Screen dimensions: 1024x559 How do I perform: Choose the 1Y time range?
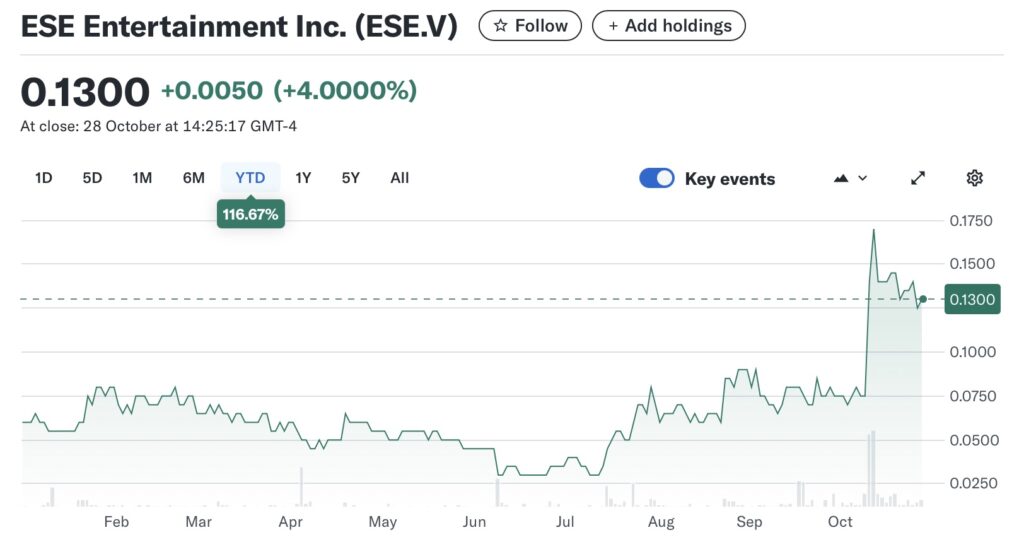click(x=303, y=178)
